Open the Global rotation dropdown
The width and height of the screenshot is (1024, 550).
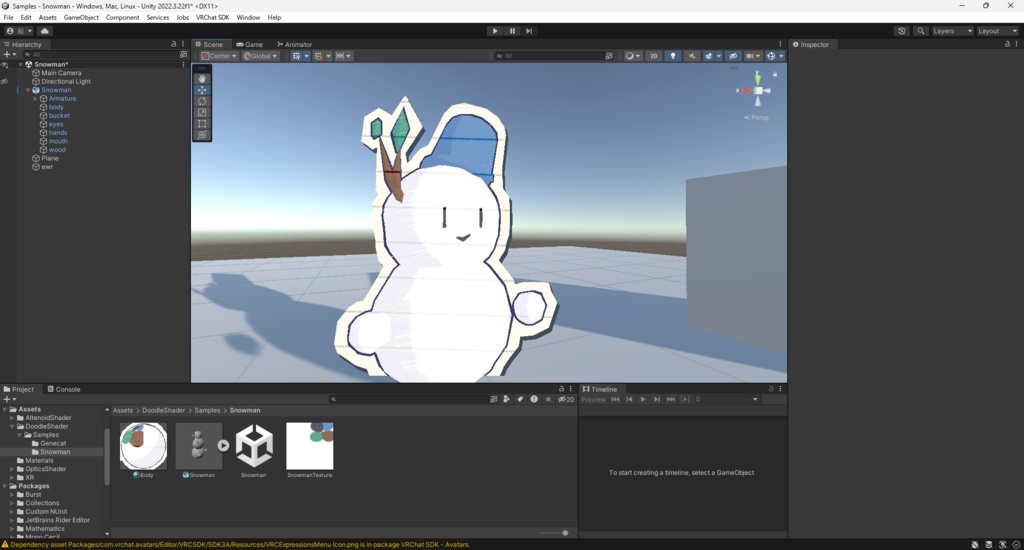pos(261,56)
